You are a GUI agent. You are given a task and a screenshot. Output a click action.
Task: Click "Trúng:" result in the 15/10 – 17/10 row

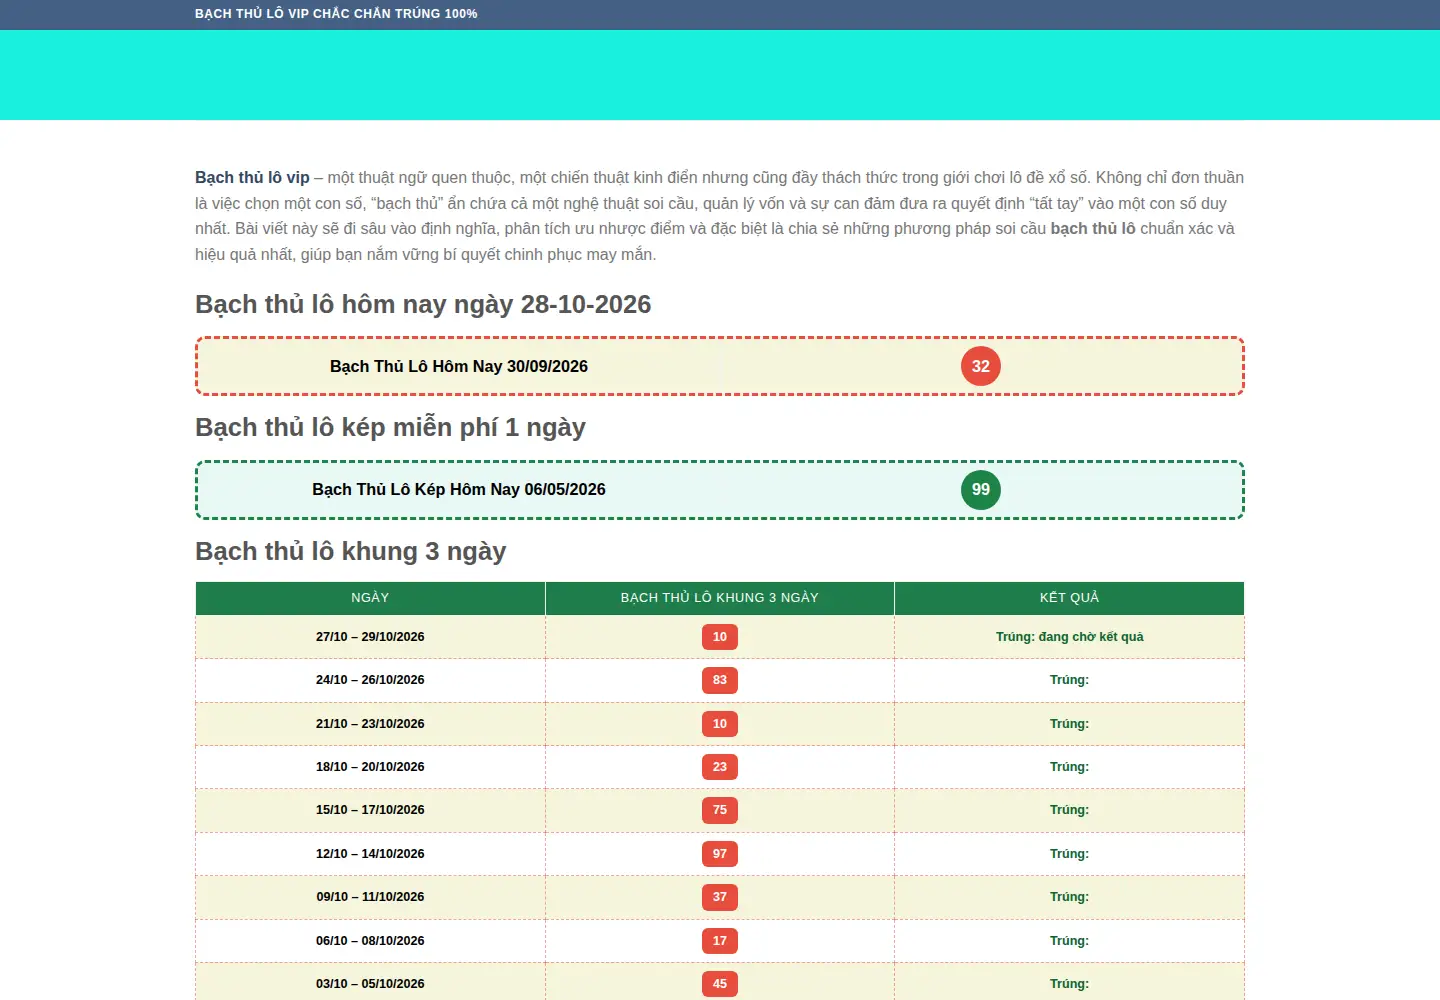coord(1070,810)
